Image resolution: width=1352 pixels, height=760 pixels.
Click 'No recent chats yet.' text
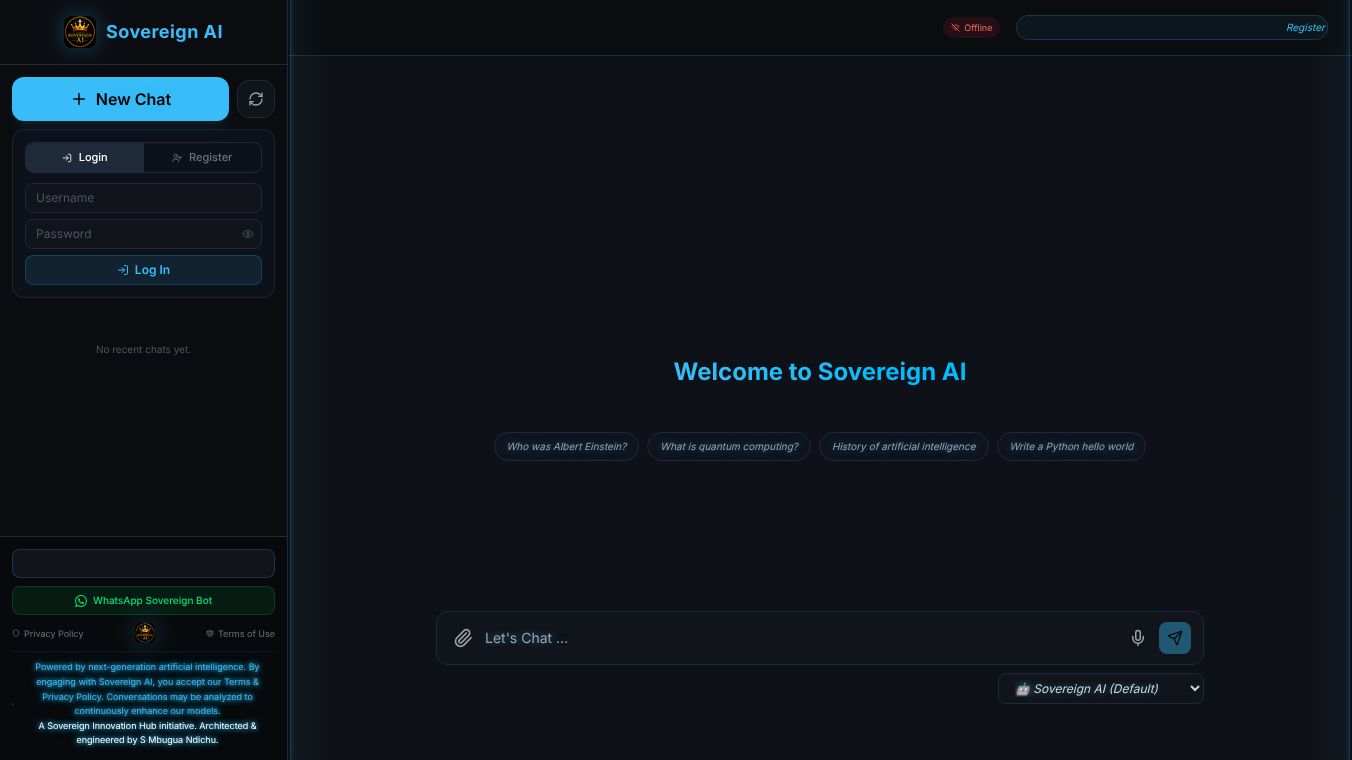coord(143,350)
